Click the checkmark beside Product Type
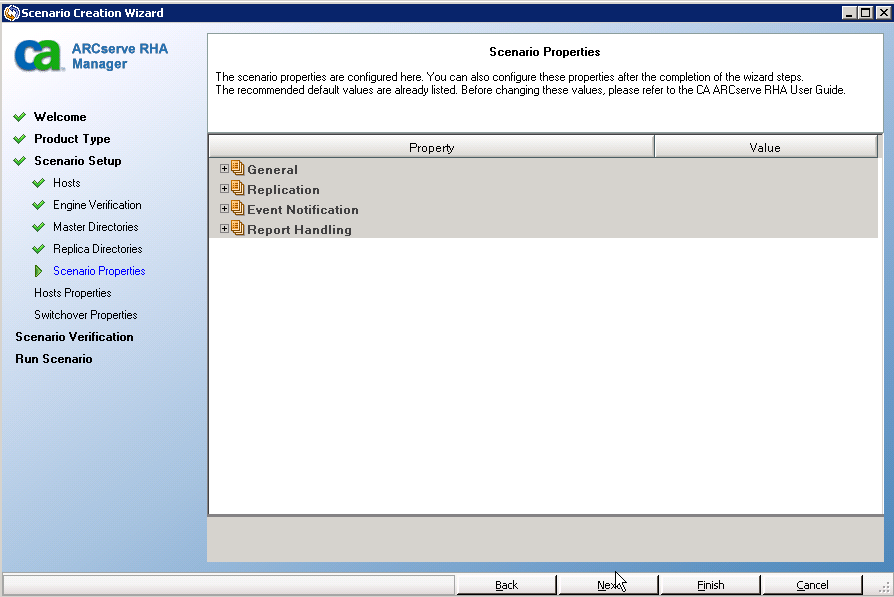 tap(21, 139)
